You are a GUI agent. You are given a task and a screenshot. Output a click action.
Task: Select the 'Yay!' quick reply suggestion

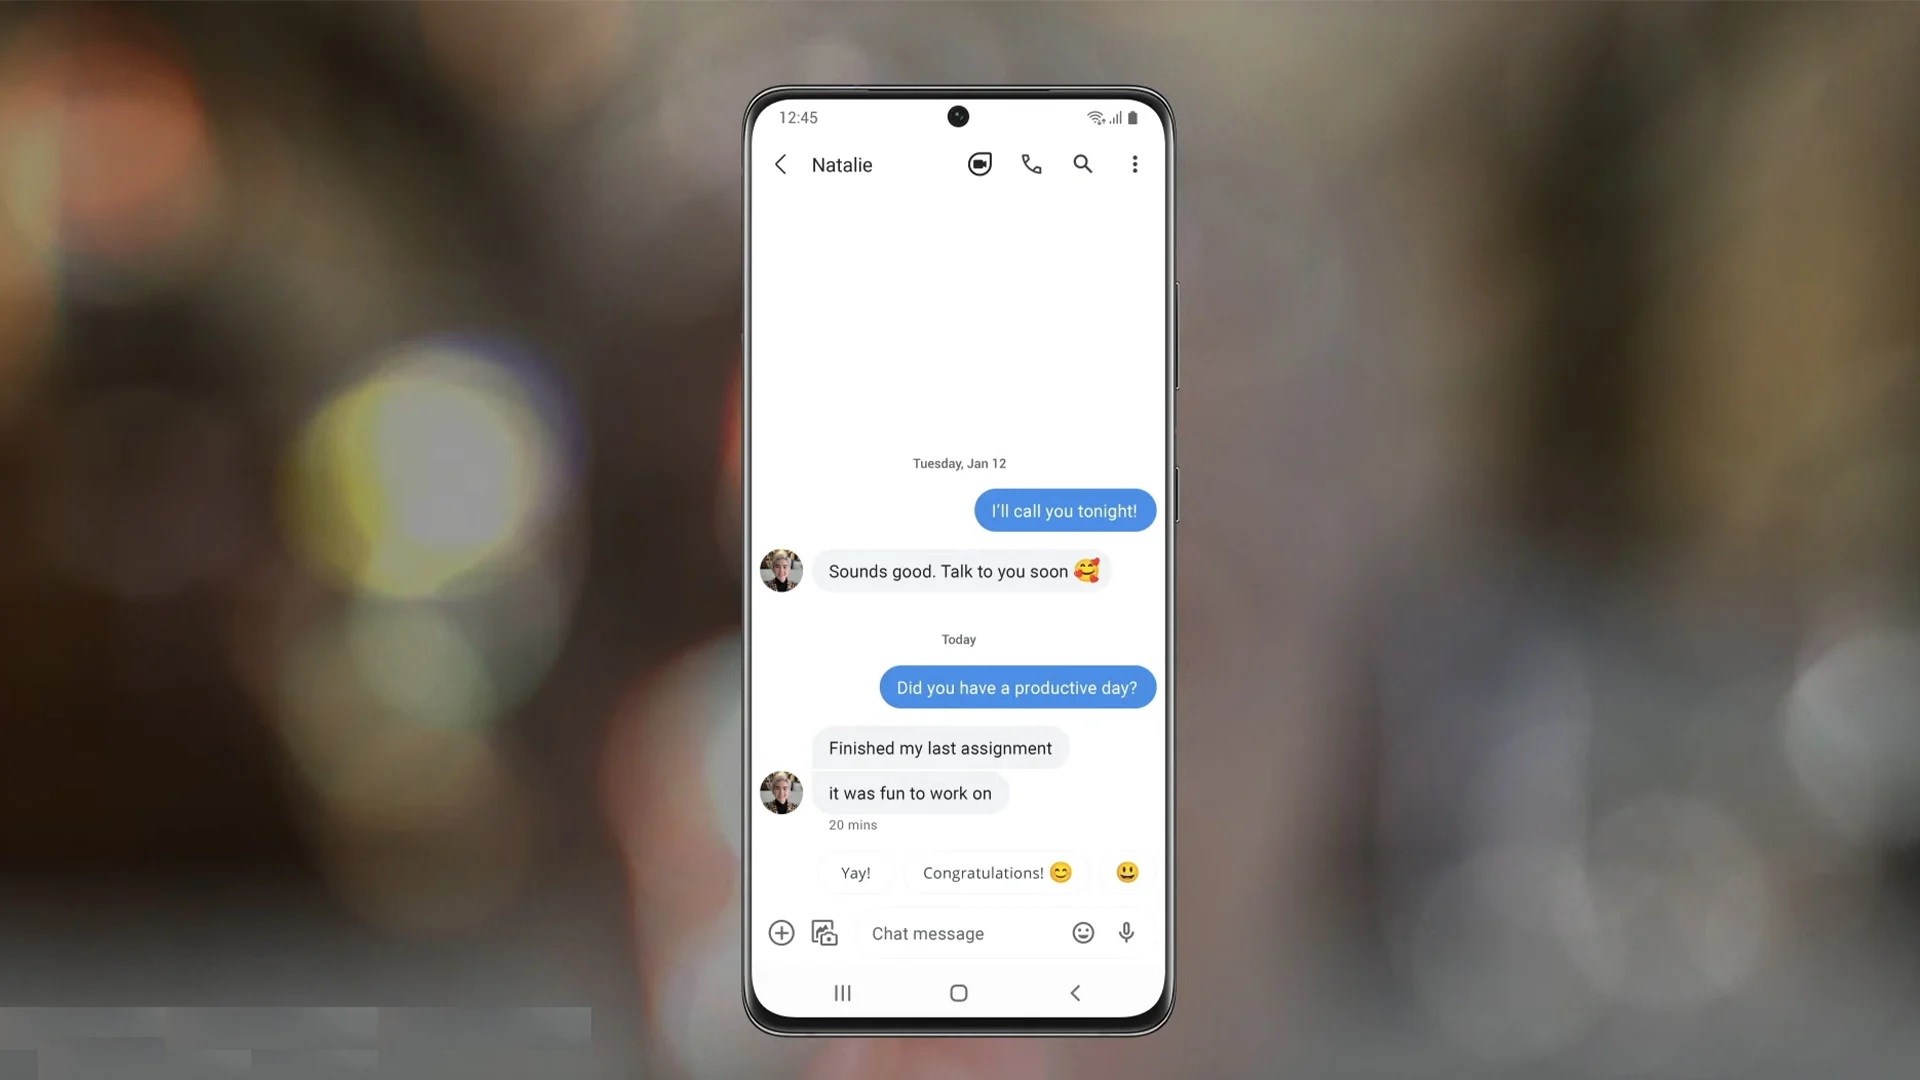(855, 872)
